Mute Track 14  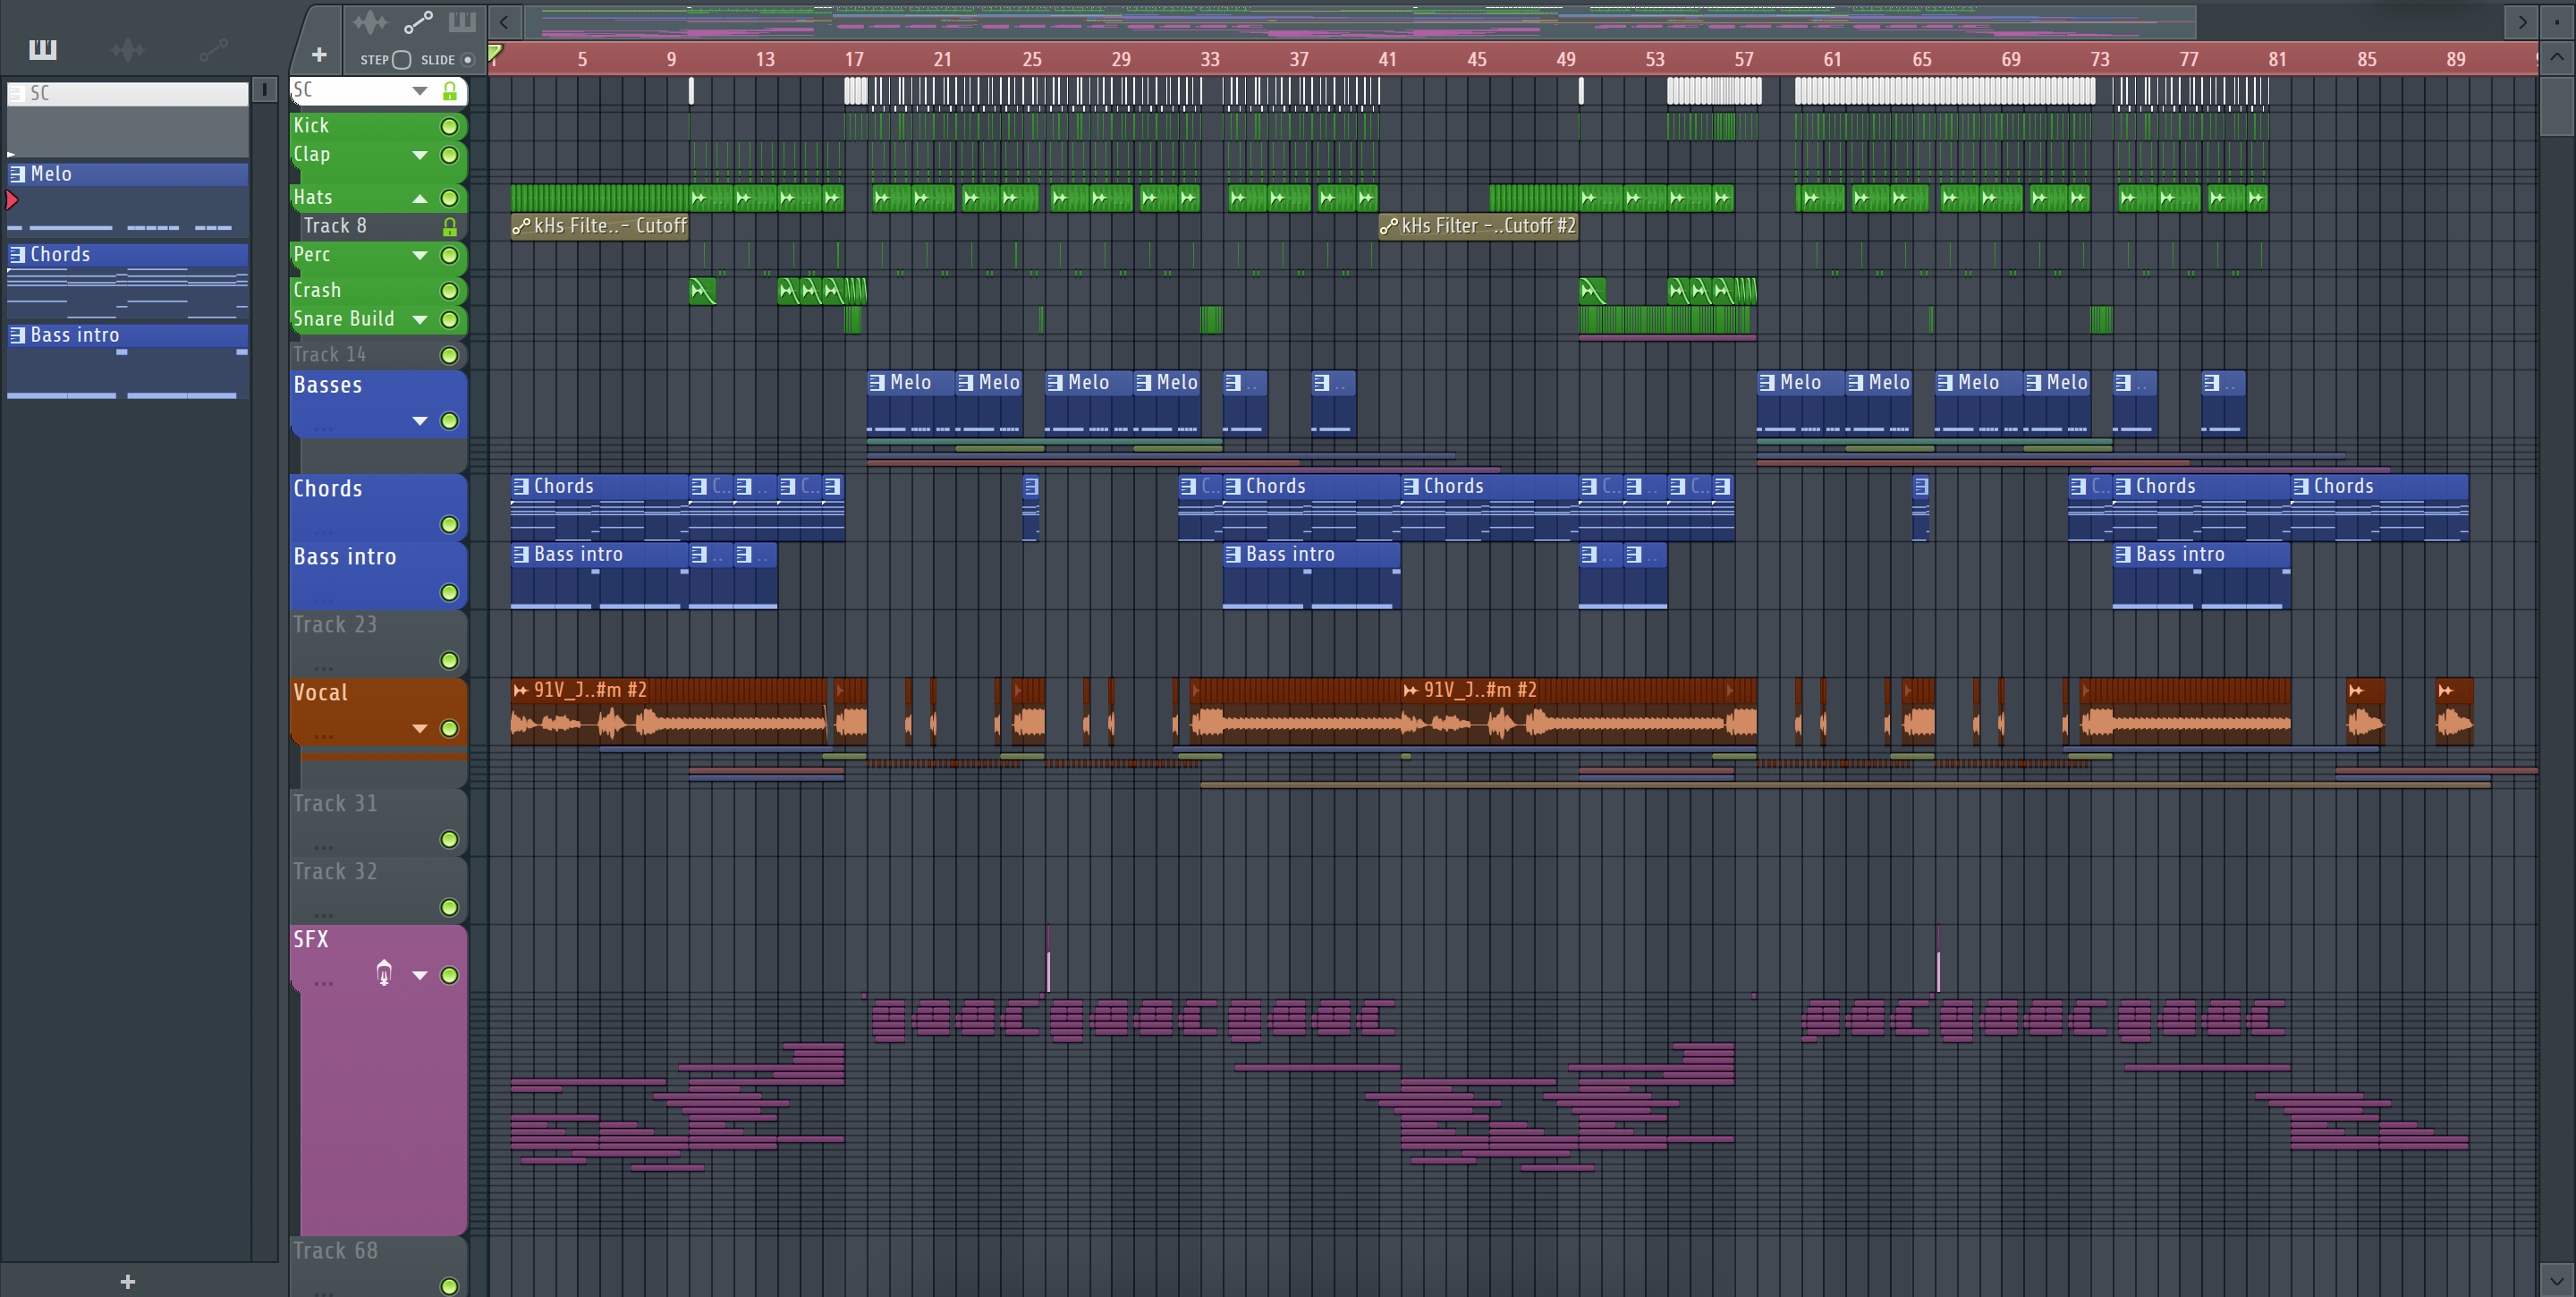450,357
